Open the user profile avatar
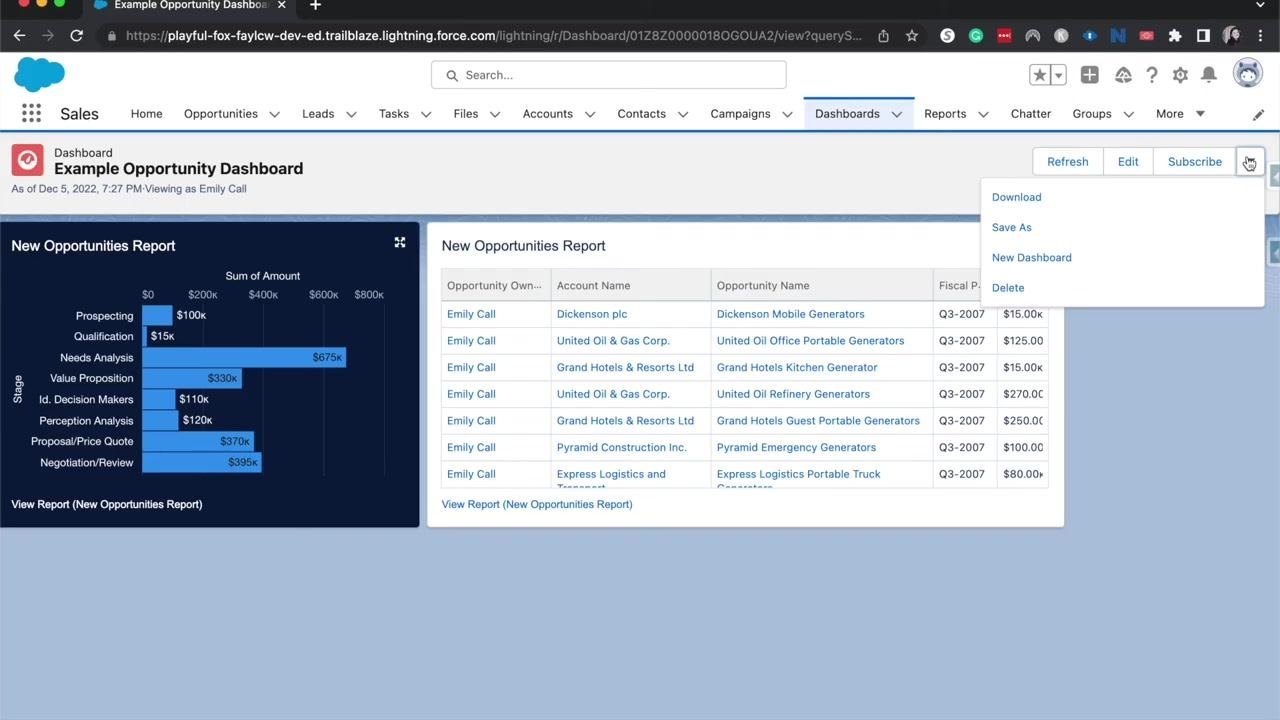 coord(1247,74)
